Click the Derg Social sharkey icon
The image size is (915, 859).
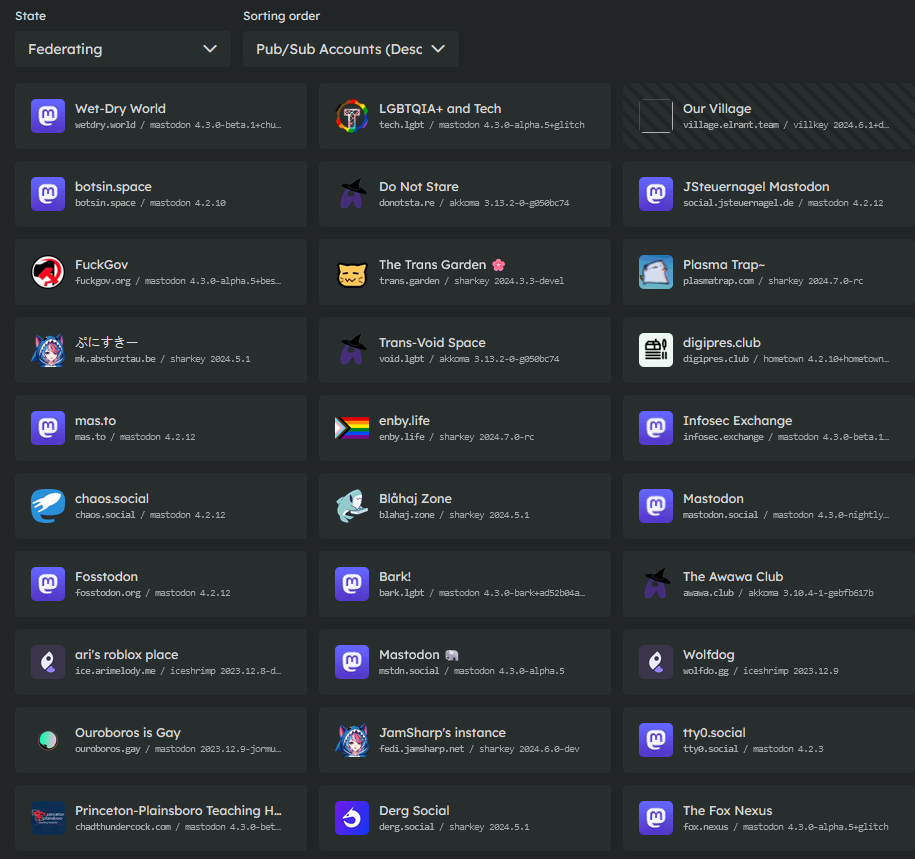point(352,818)
